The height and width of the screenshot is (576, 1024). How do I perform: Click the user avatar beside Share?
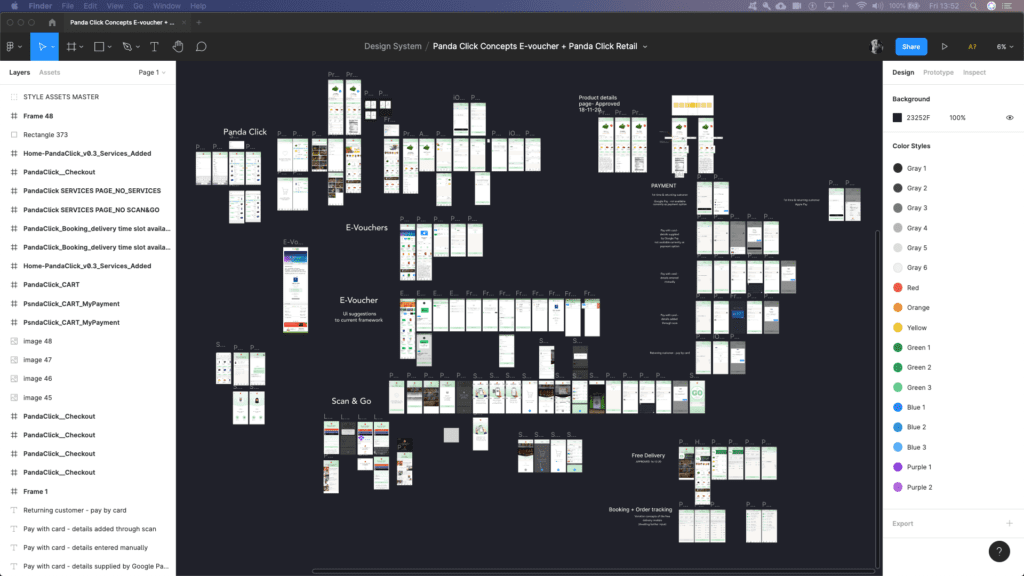(876, 46)
